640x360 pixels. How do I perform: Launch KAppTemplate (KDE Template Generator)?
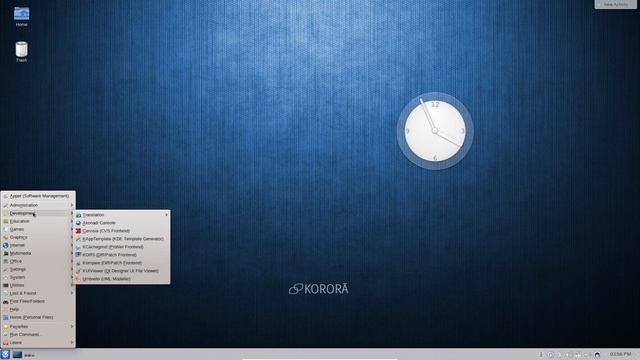(x=122, y=239)
